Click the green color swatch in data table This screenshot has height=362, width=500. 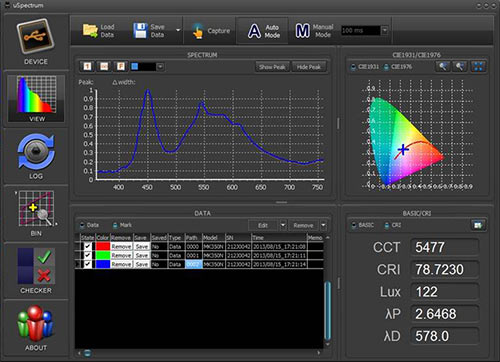[x=103, y=255]
